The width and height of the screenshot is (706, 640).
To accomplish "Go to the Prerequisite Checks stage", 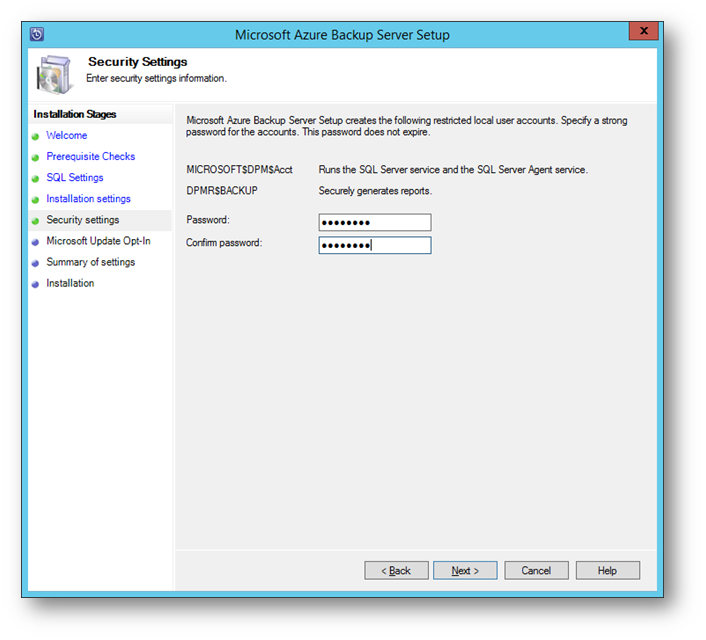I will [x=91, y=156].
